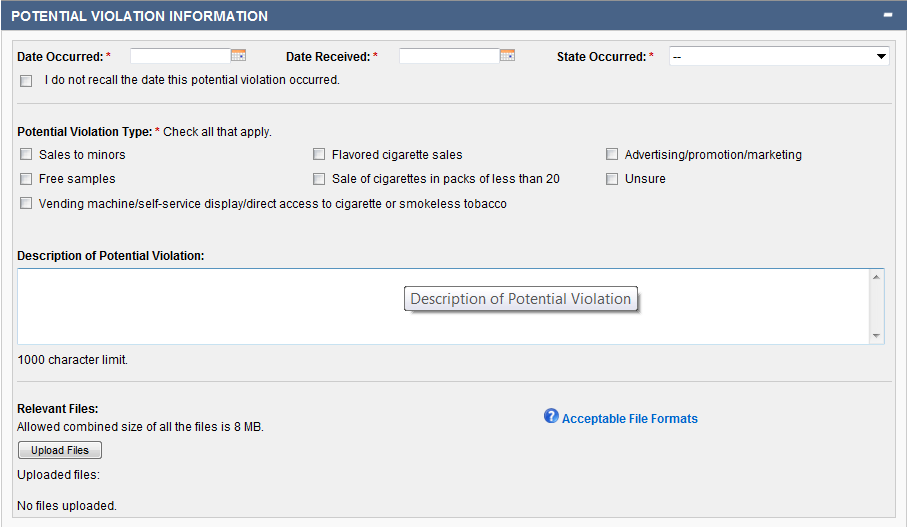
Task: Click the Upload Files button
Action: click(60, 450)
